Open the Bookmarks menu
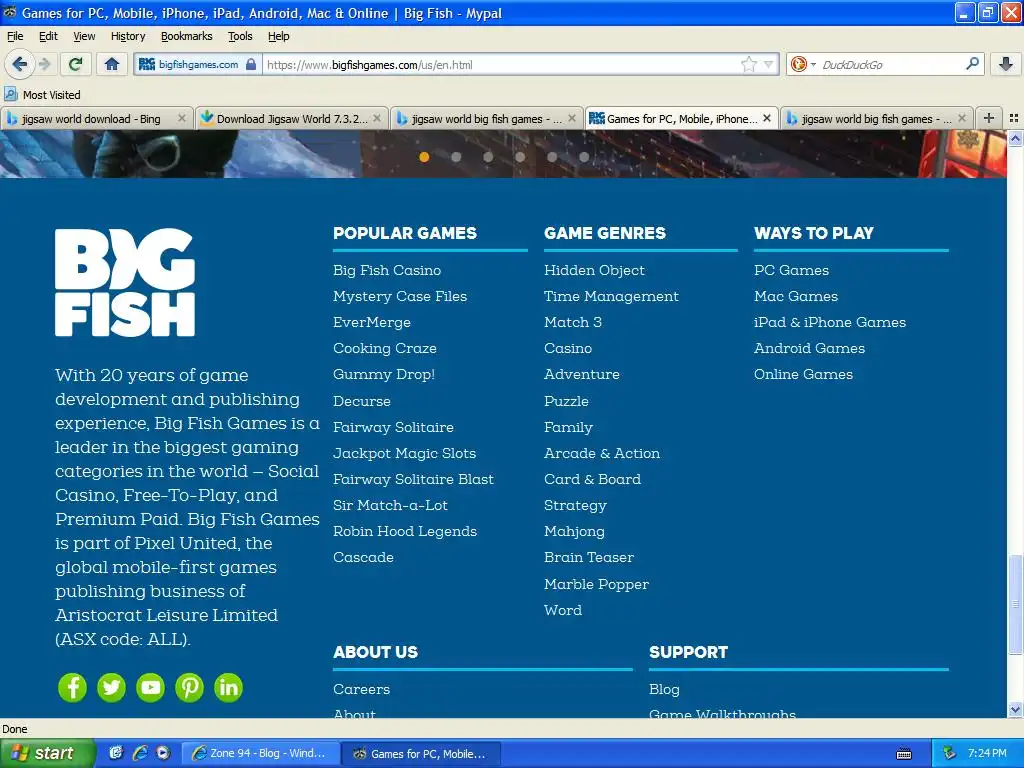1024x768 pixels. [x=187, y=36]
